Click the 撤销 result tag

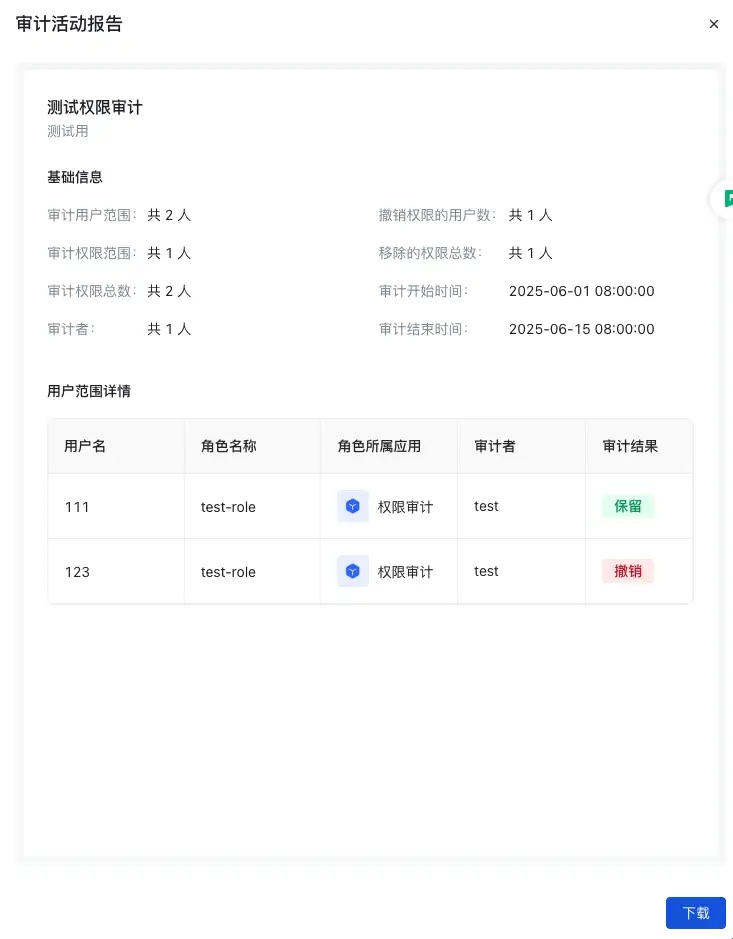point(628,571)
